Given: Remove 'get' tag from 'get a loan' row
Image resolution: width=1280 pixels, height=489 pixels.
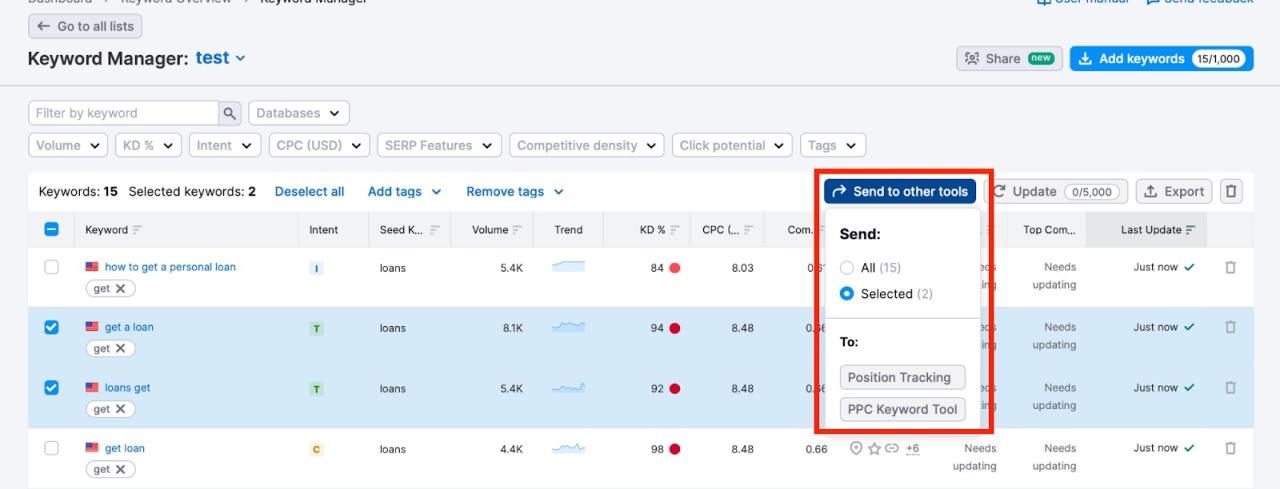Looking at the screenshot, I should 120,349.
